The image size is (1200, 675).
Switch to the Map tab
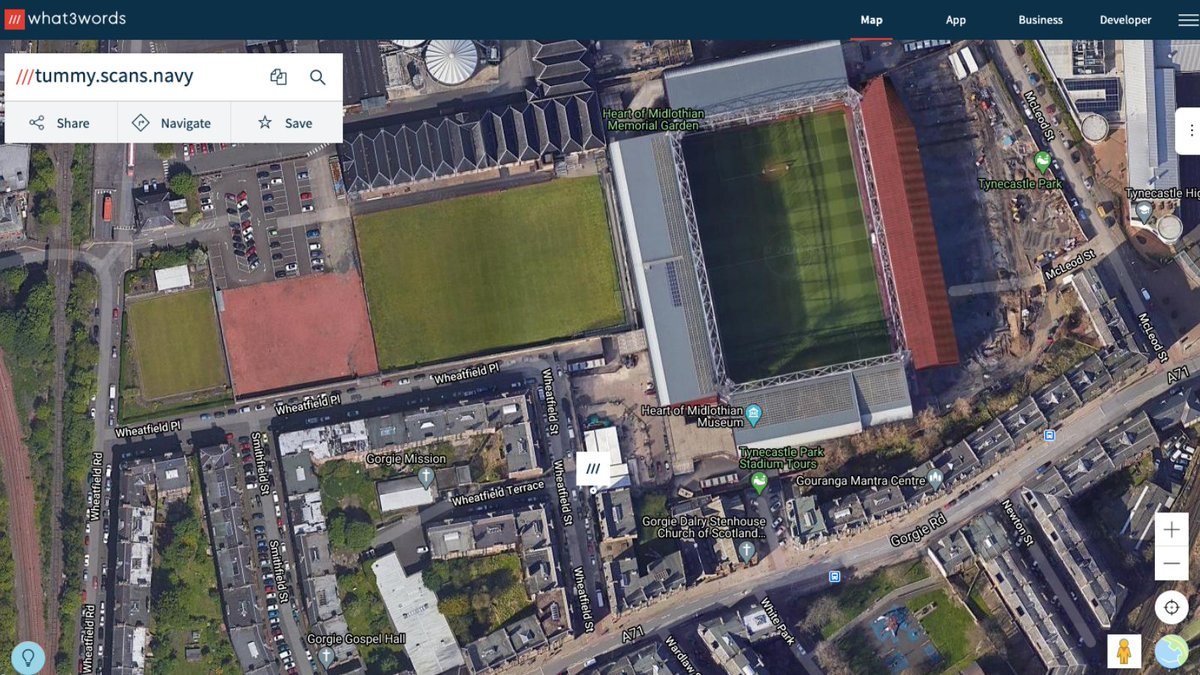[x=871, y=20]
